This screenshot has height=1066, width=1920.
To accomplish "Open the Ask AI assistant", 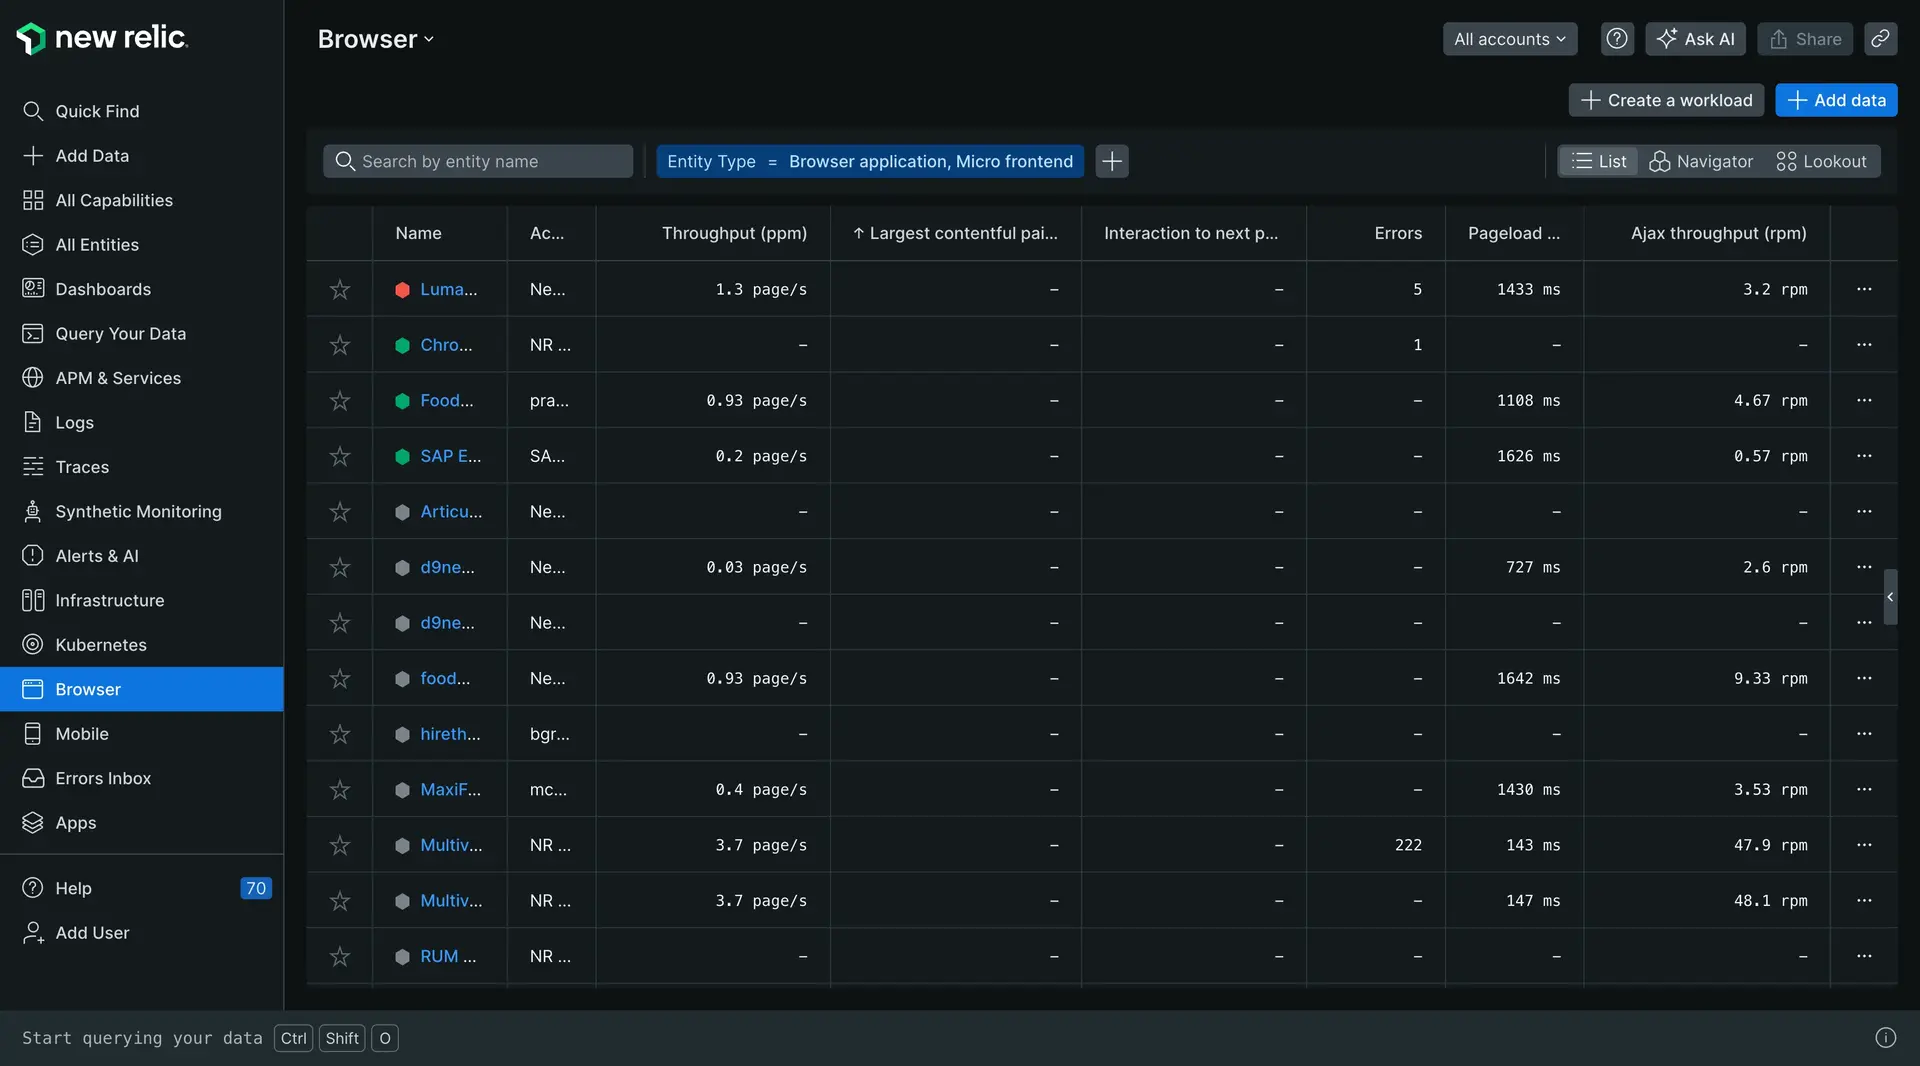I will 1696,39.
